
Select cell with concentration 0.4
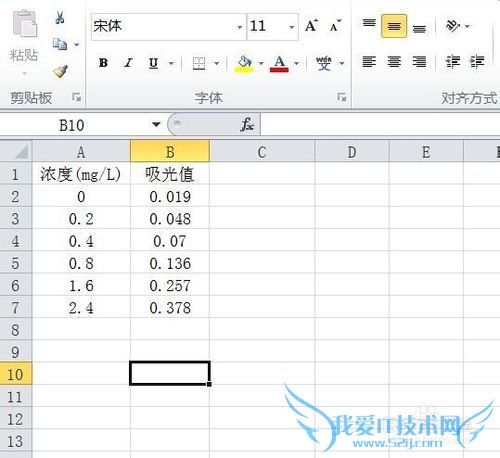pos(81,241)
